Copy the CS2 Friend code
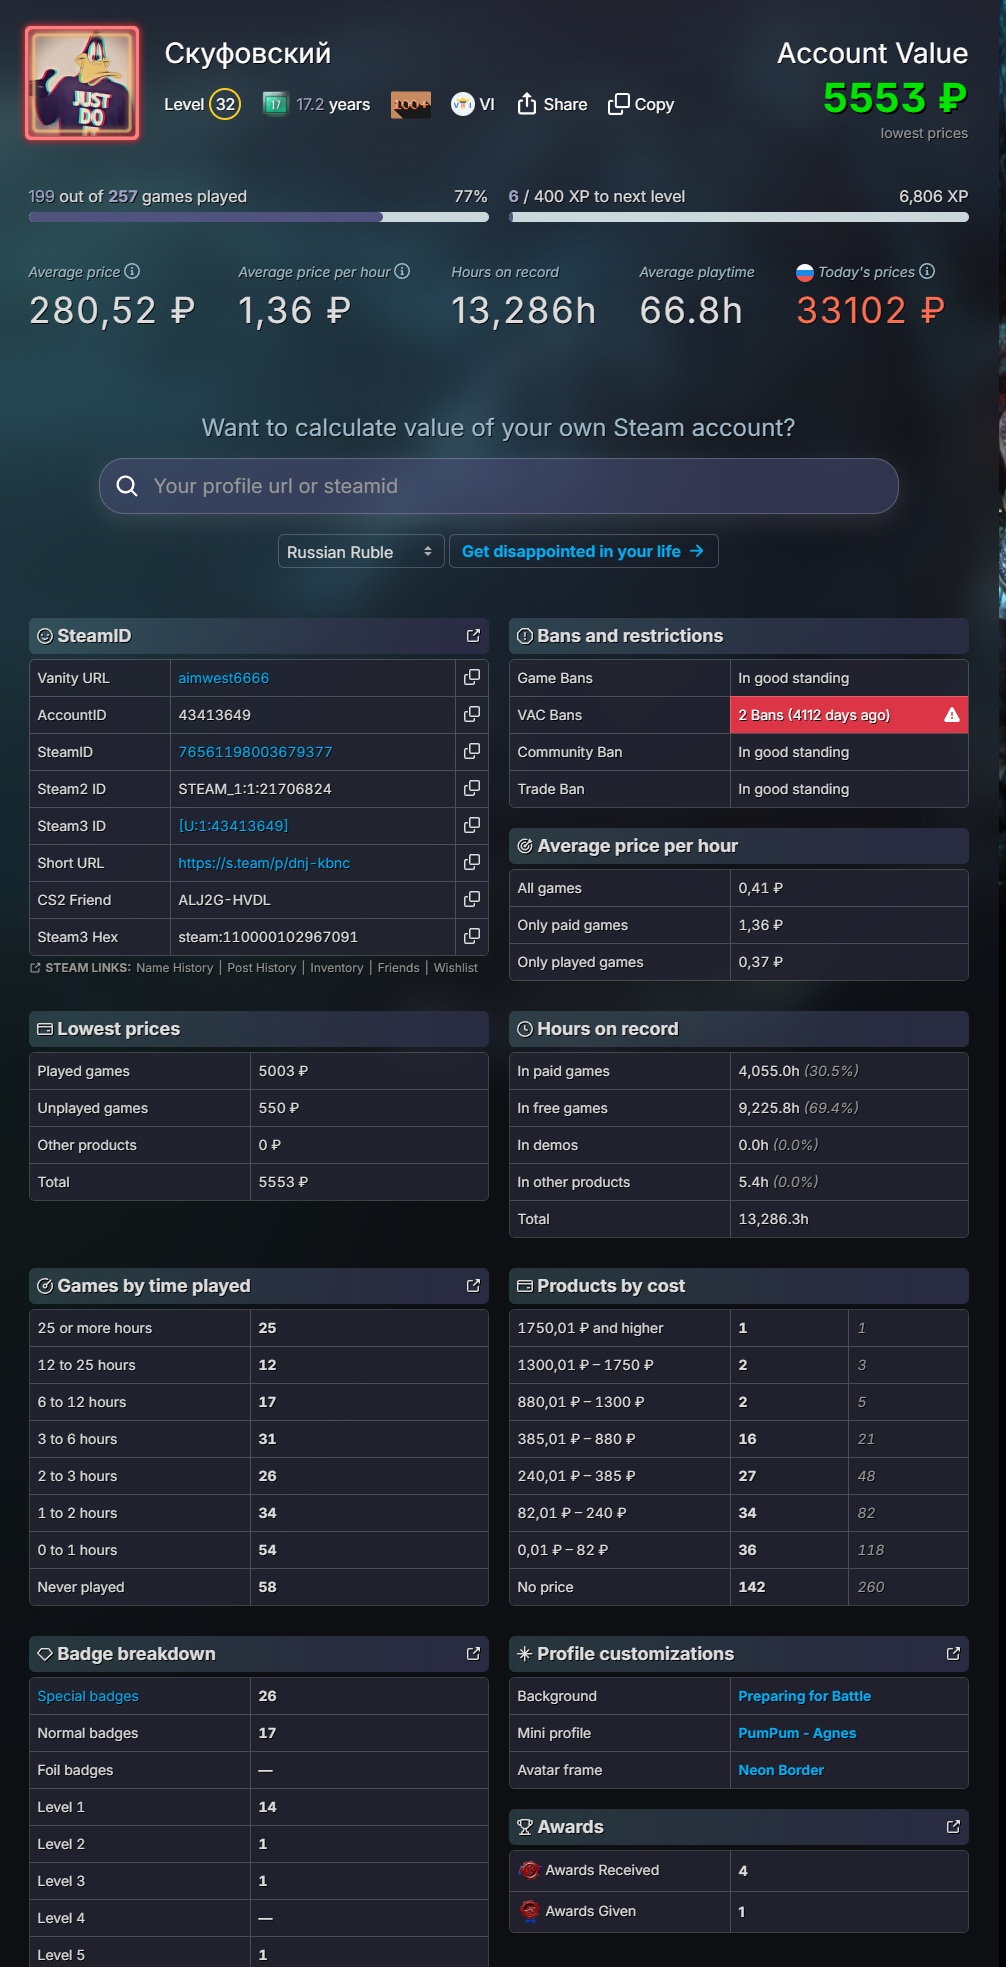The image size is (1006, 1967). 472,900
